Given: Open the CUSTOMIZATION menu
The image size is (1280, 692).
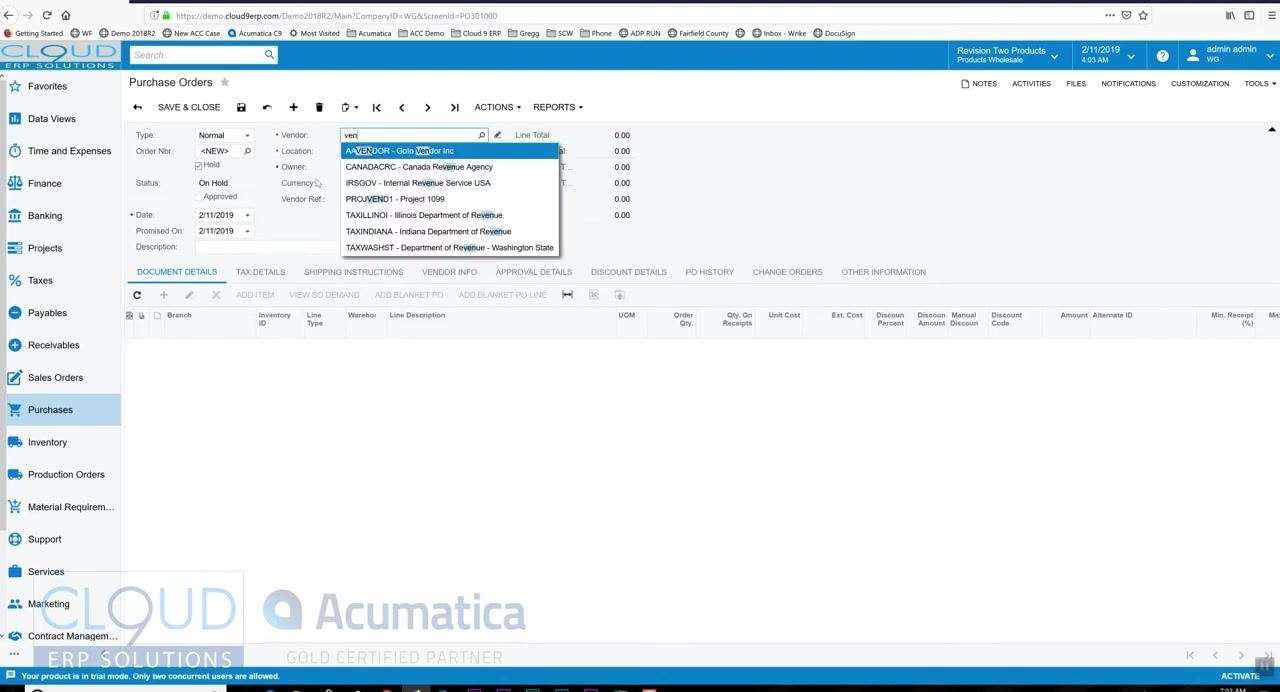Looking at the screenshot, I should (1200, 84).
